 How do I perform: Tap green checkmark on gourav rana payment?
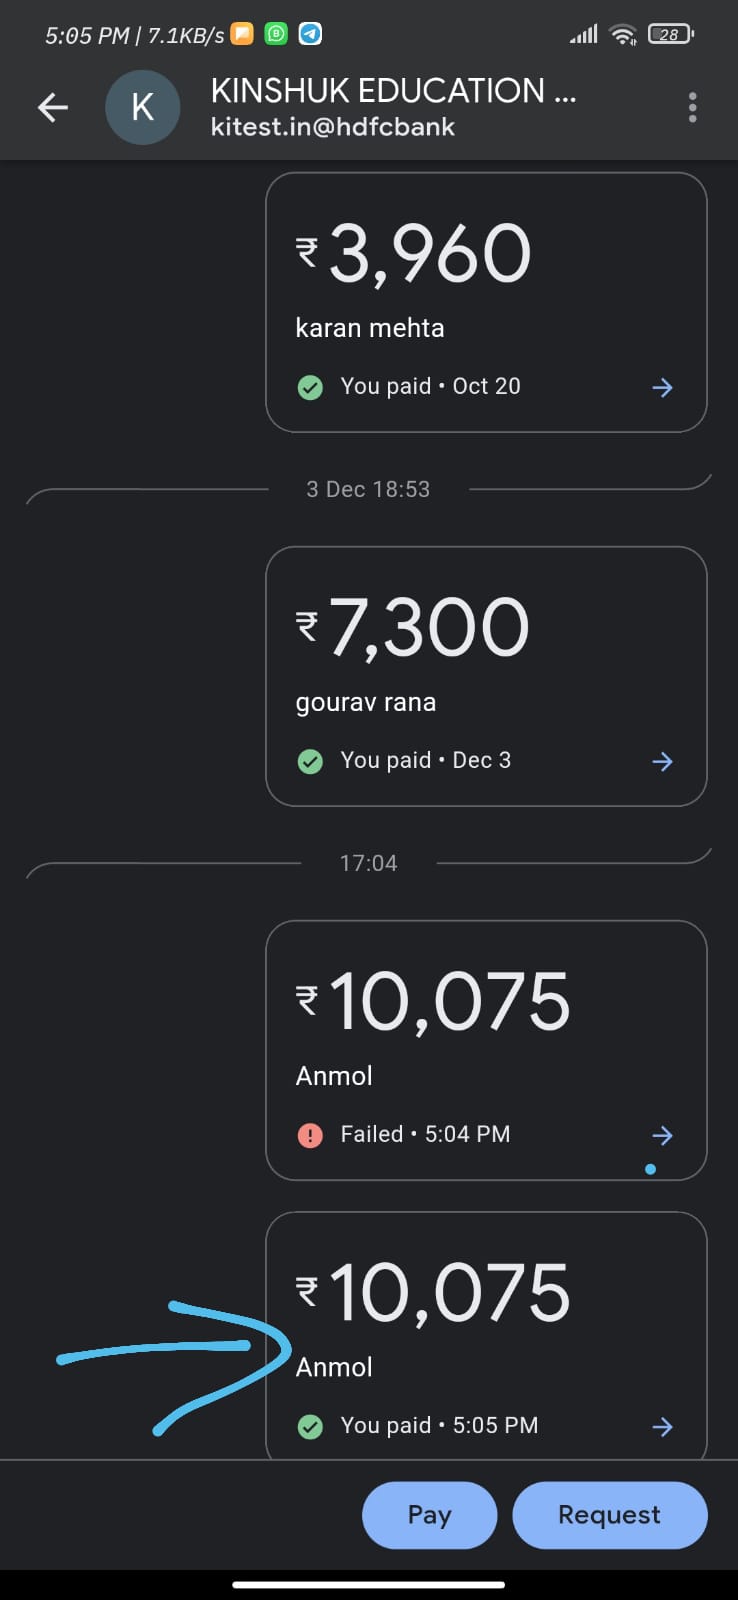pos(310,761)
